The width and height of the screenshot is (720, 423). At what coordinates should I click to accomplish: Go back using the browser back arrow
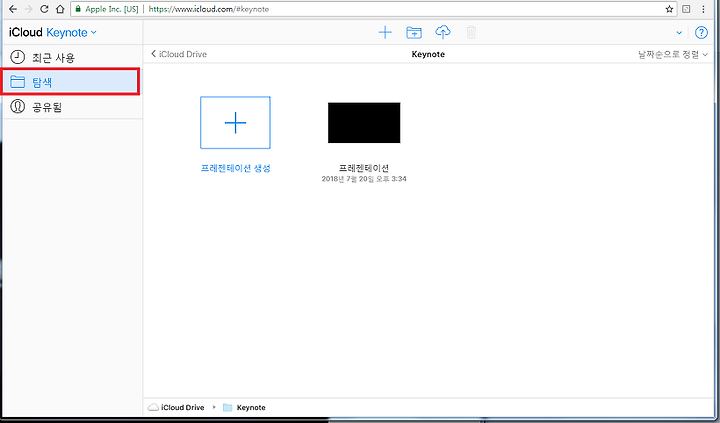coord(12,9)
